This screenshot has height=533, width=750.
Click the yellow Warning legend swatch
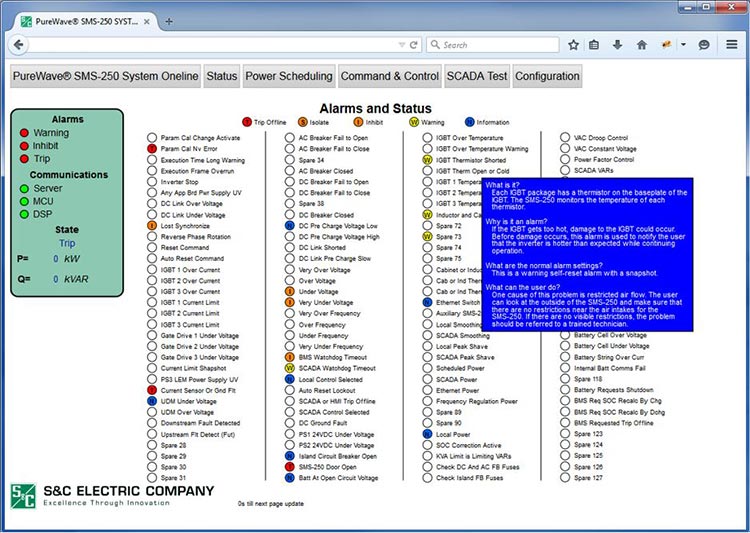(414, 122)
